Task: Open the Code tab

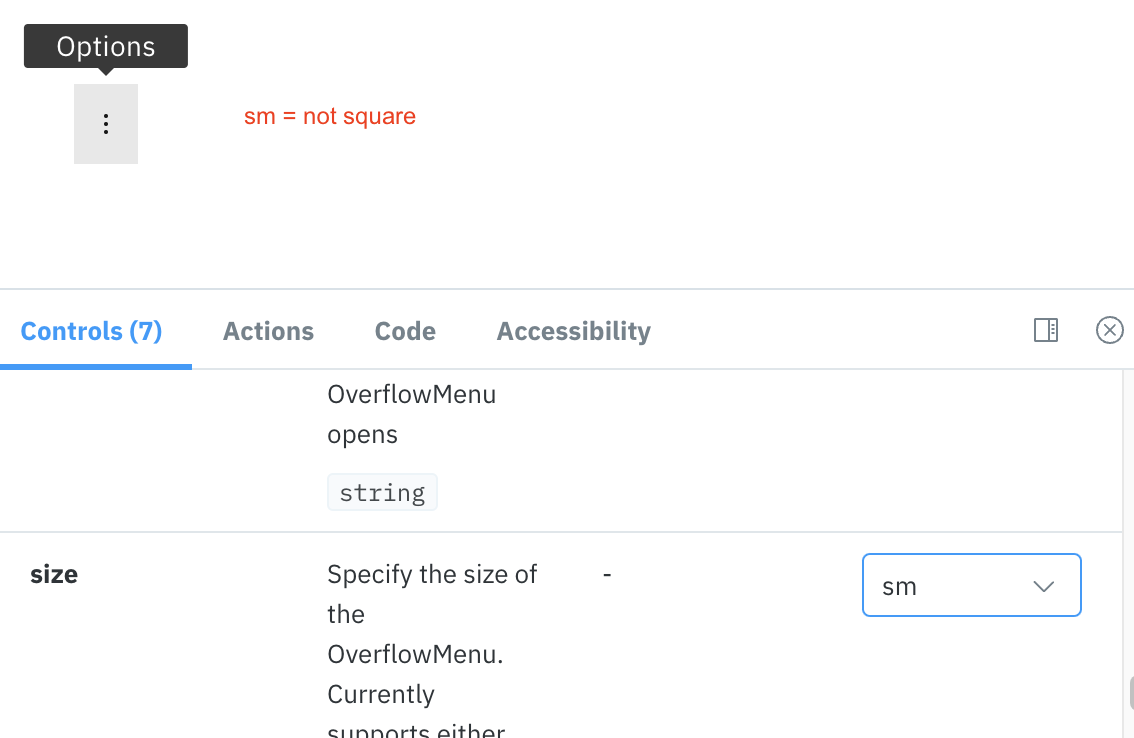Action: pyautogui.click(x=404, y=331)
